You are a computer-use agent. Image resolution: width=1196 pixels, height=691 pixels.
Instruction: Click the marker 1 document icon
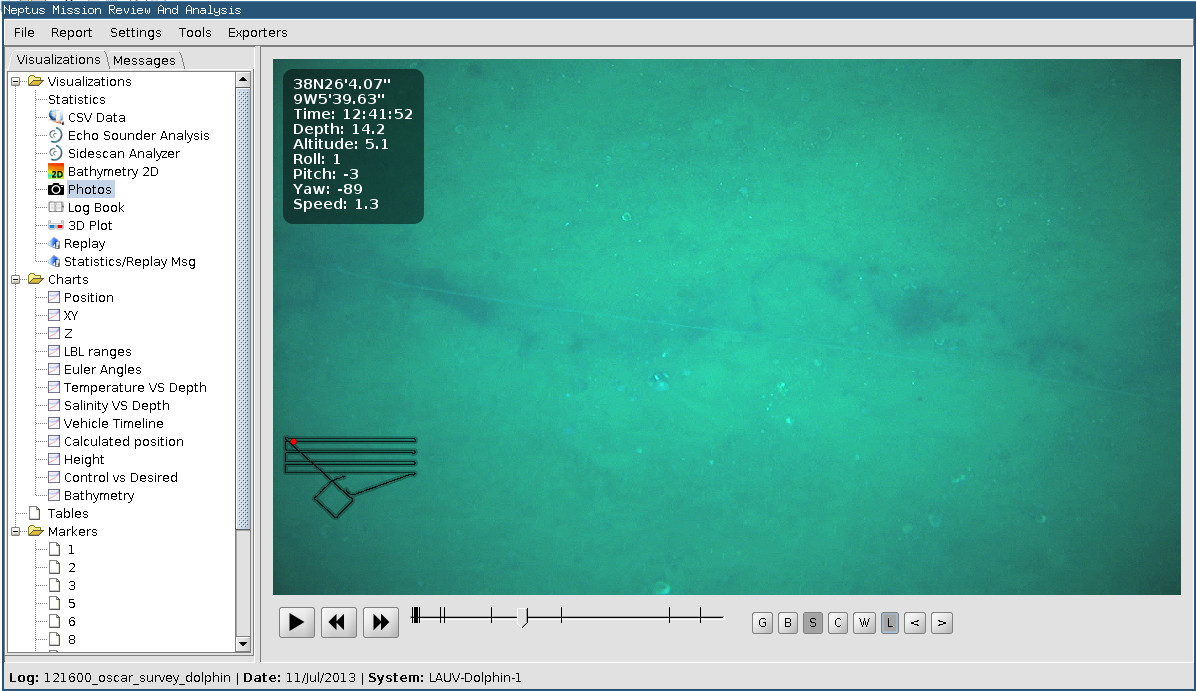(x=54, y=549)
